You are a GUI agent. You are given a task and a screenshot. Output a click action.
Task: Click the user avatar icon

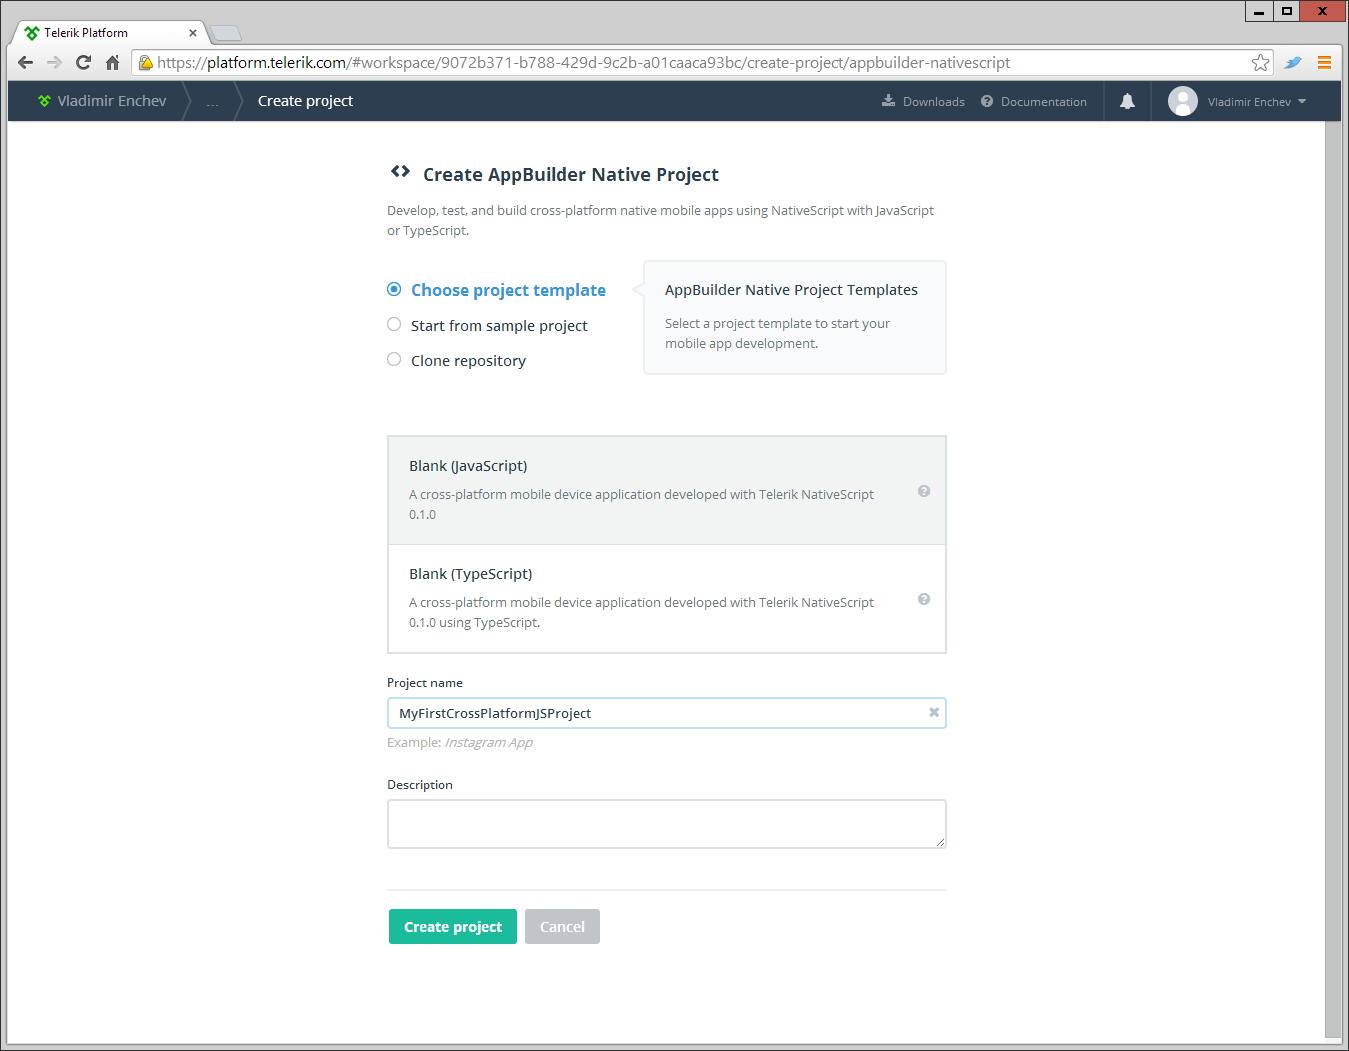1183,101
